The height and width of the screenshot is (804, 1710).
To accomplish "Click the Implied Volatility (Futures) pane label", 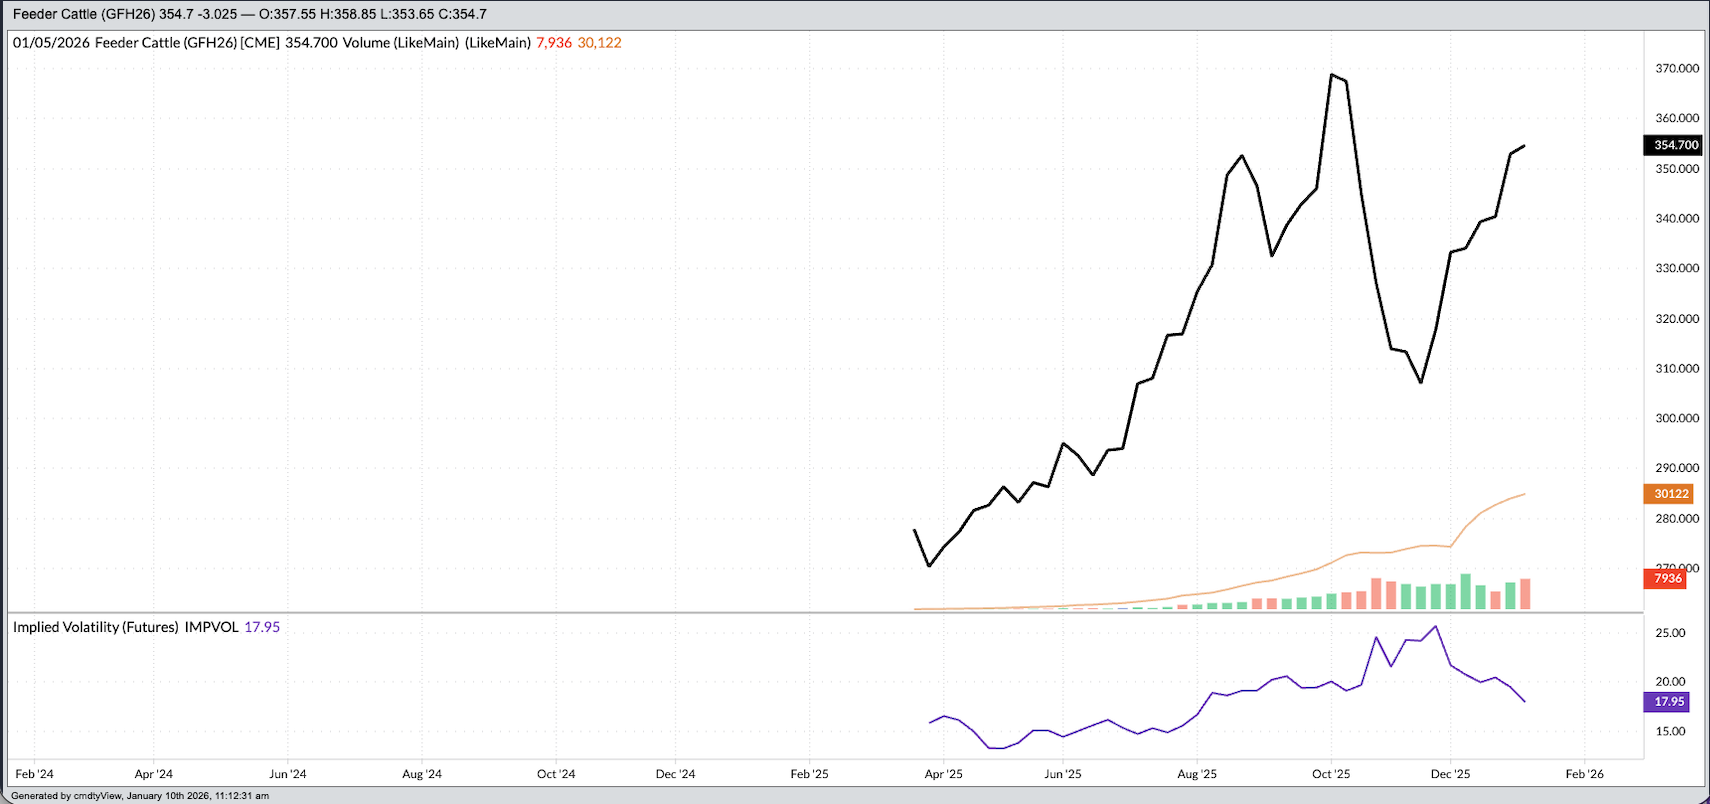I will [96, 627].
